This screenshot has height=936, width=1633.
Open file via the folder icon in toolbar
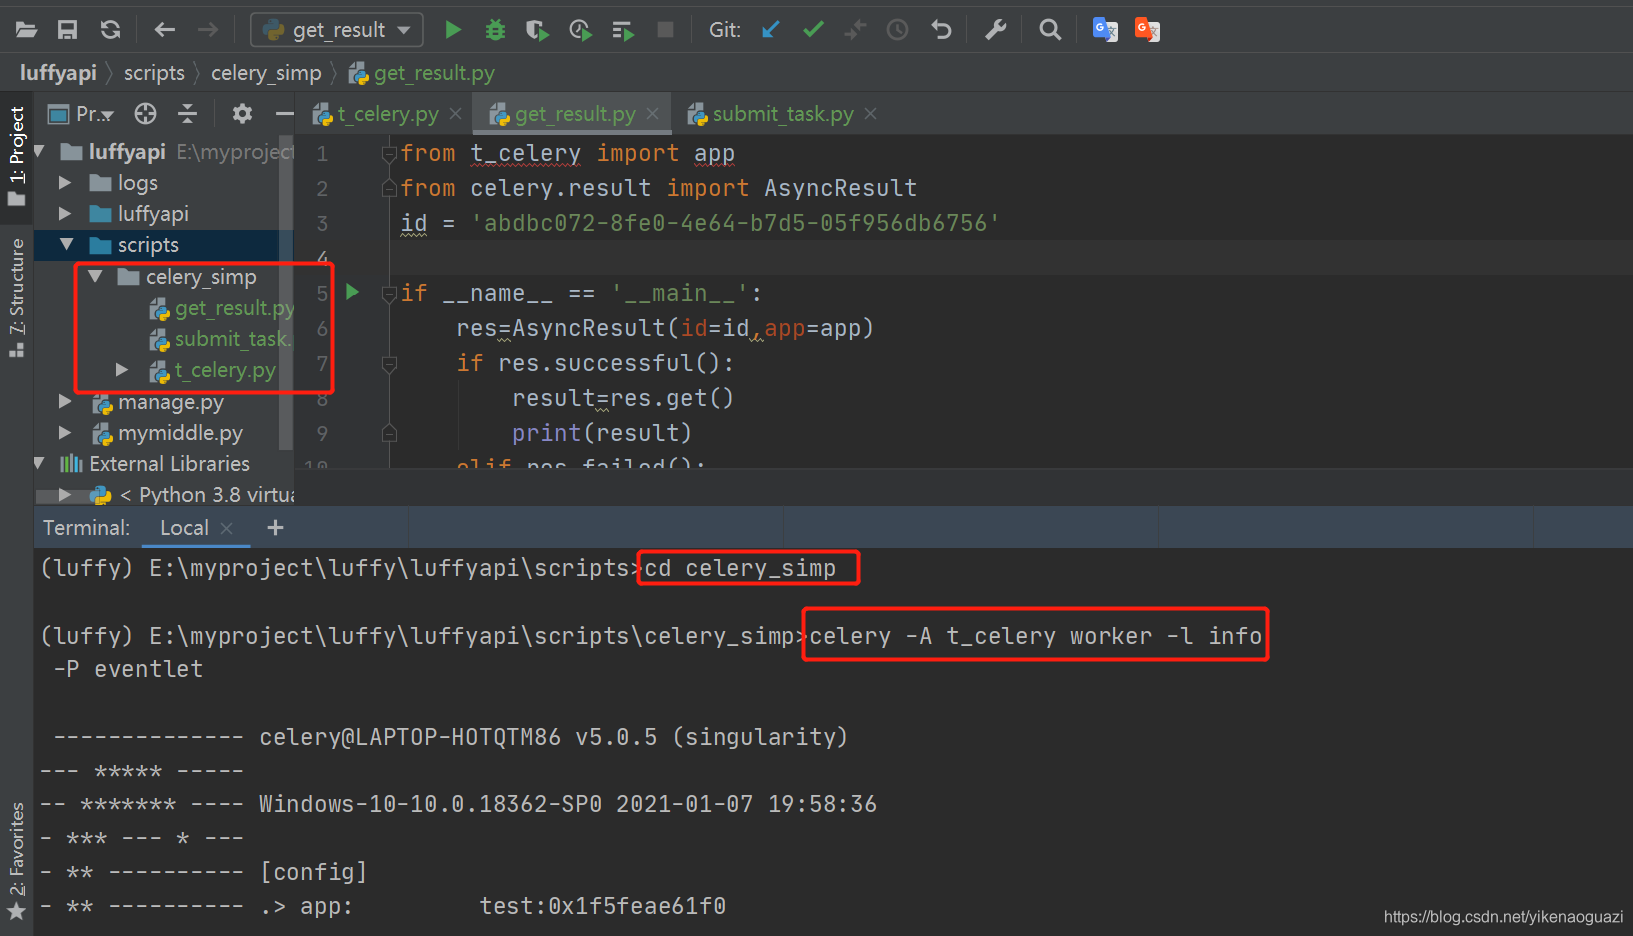(27, 30)
